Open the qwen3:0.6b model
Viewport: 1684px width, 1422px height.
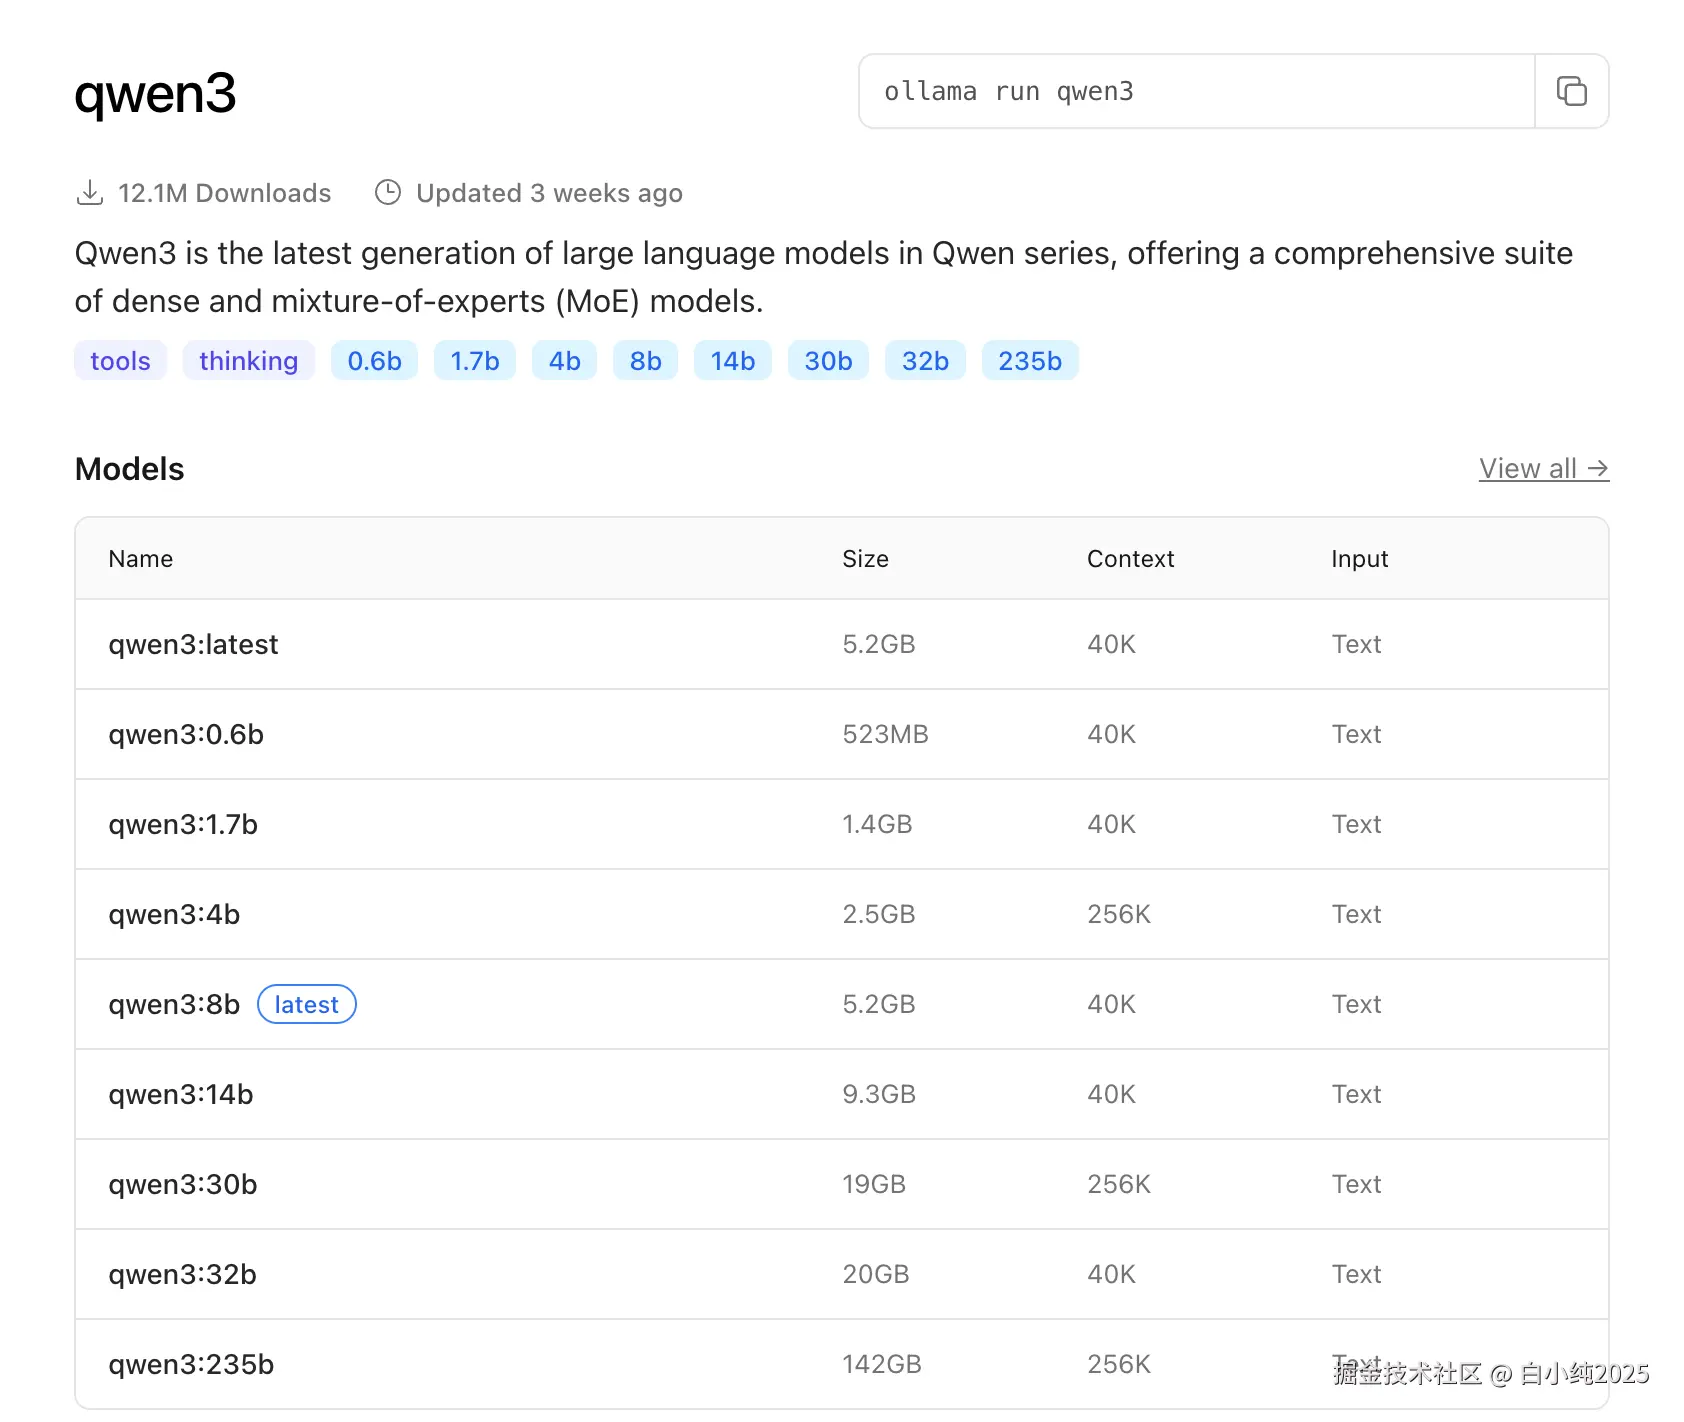[186, 735]
